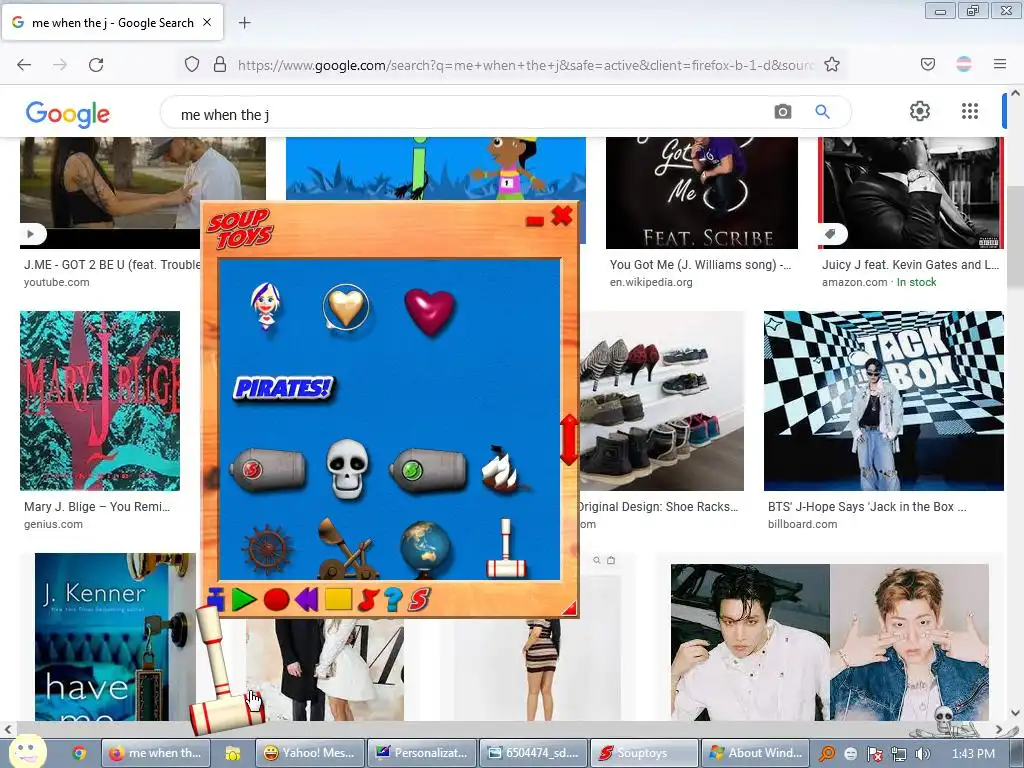Open the Juicy J feat. Kevin Gates result
1024x768 pixels.
910,264
